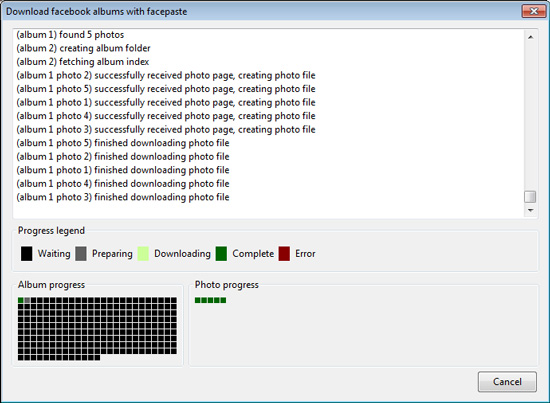This screenshot has width=550, height=403.
Task: Click the last green photo progress square
Action: coord(223,300)
